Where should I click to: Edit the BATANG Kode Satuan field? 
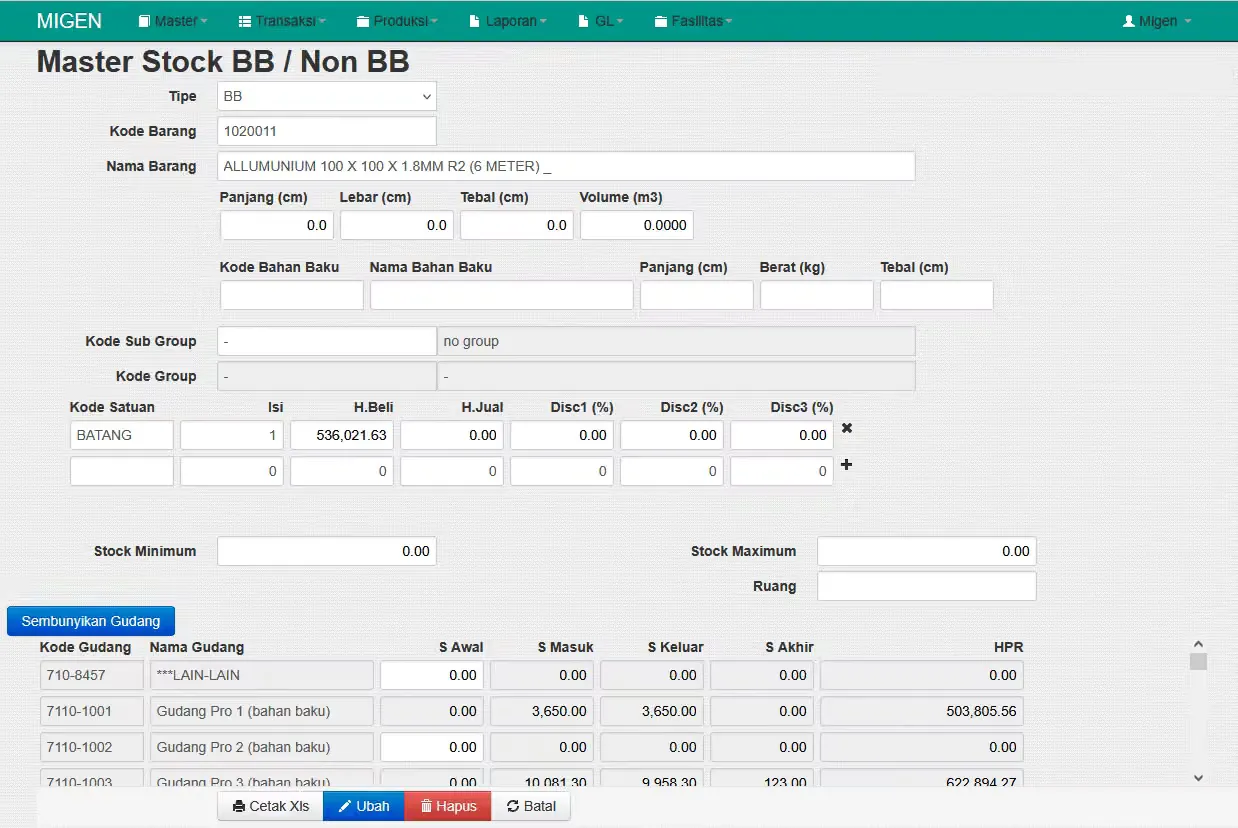(x=122, y=436)
